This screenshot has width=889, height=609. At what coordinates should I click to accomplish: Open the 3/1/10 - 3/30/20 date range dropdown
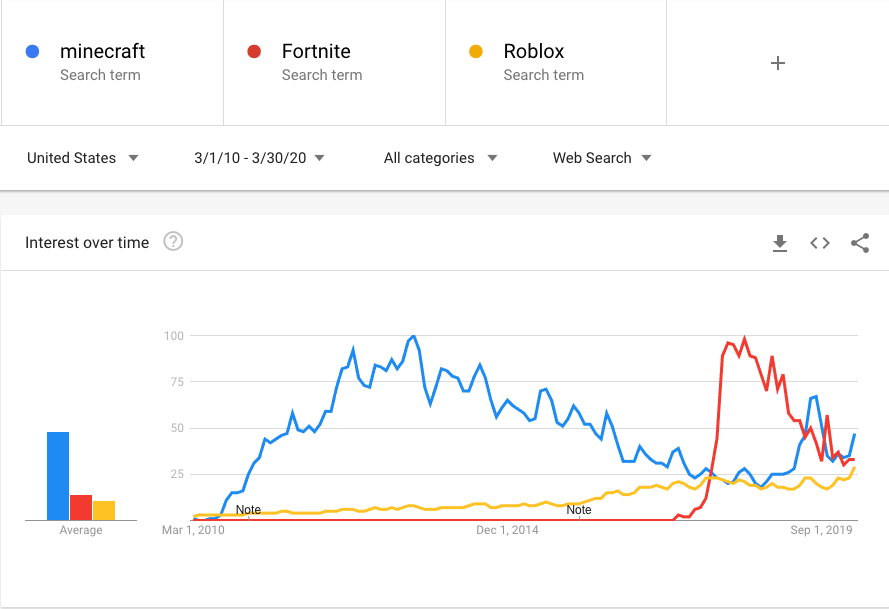click(257, 158)
